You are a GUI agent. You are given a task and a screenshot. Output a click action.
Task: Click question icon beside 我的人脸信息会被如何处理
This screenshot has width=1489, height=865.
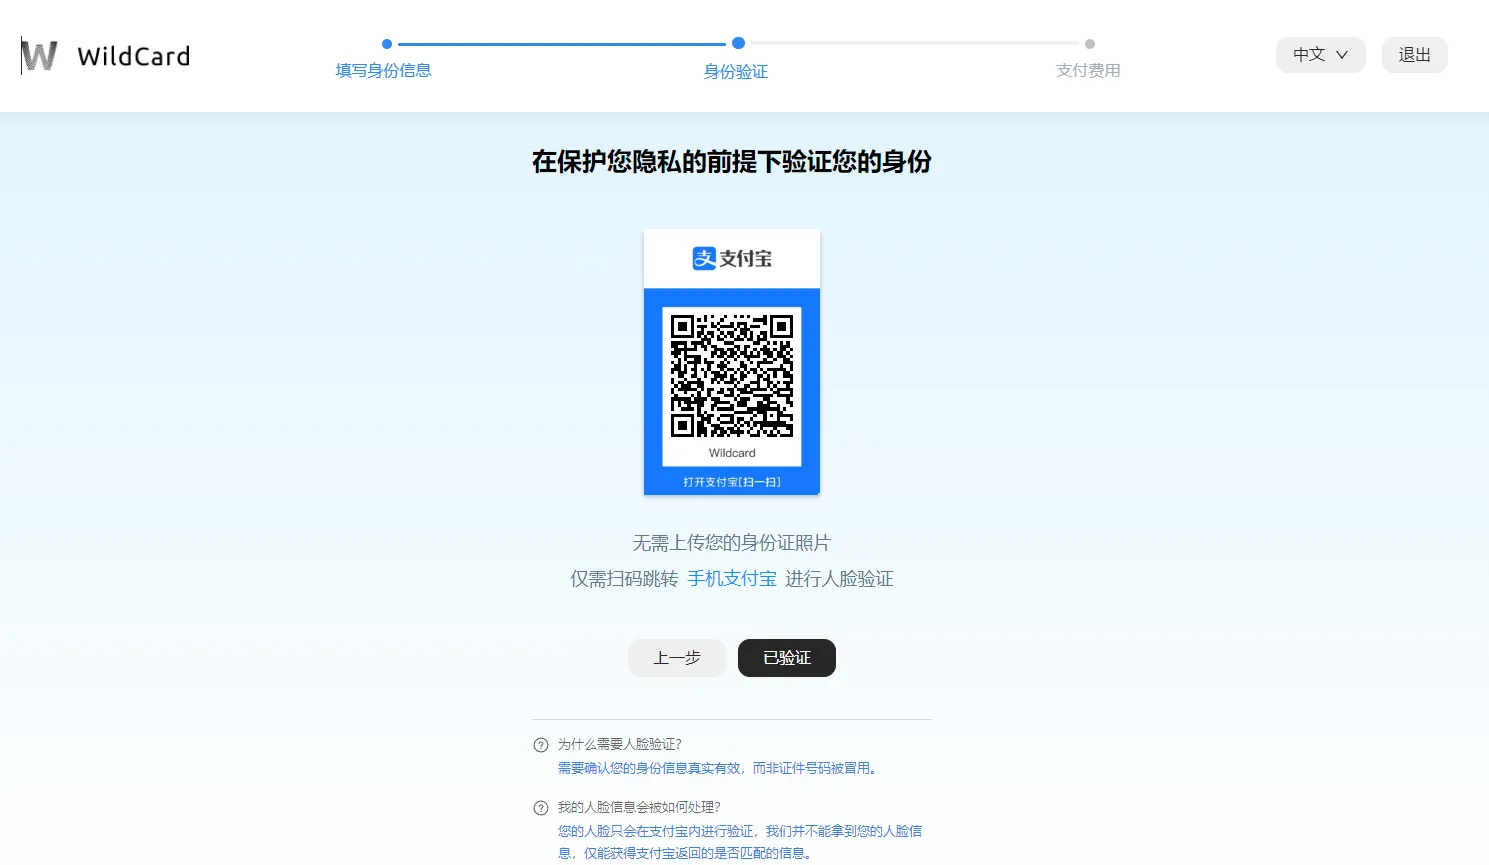tap(541, 808)
